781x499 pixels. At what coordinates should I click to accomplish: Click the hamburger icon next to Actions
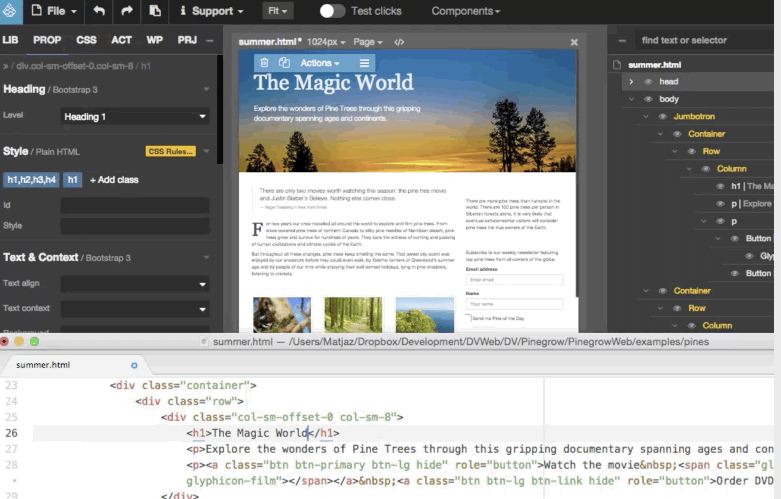click(365, 62)
